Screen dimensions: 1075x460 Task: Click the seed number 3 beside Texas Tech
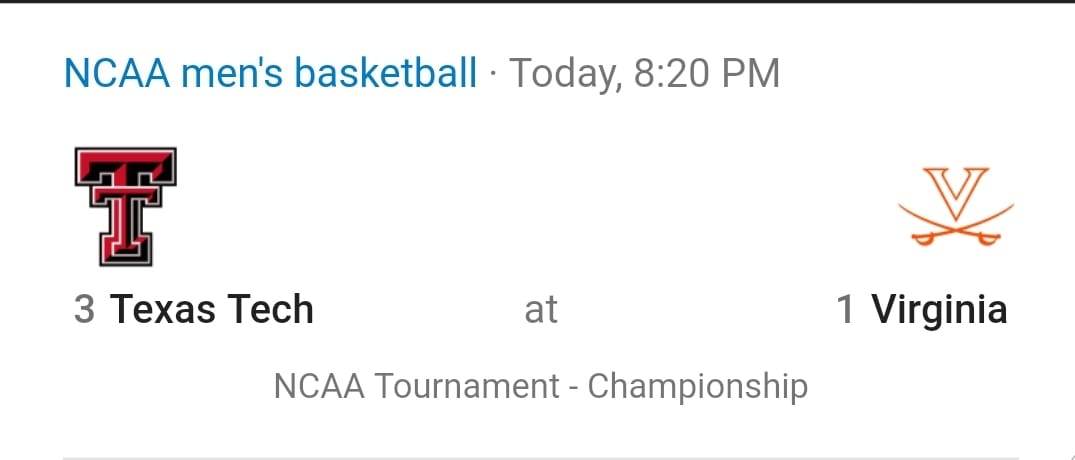pos(84,310)
